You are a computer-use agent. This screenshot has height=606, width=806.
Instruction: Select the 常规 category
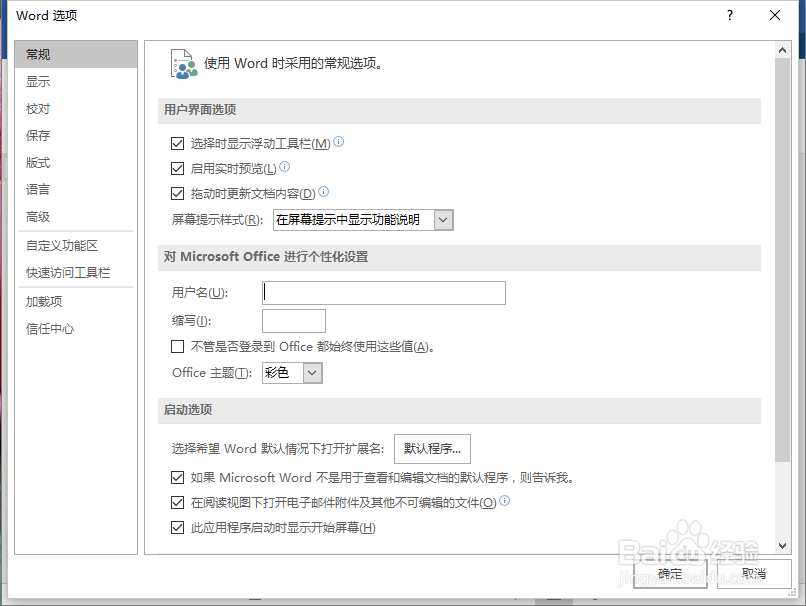[76, 54]
